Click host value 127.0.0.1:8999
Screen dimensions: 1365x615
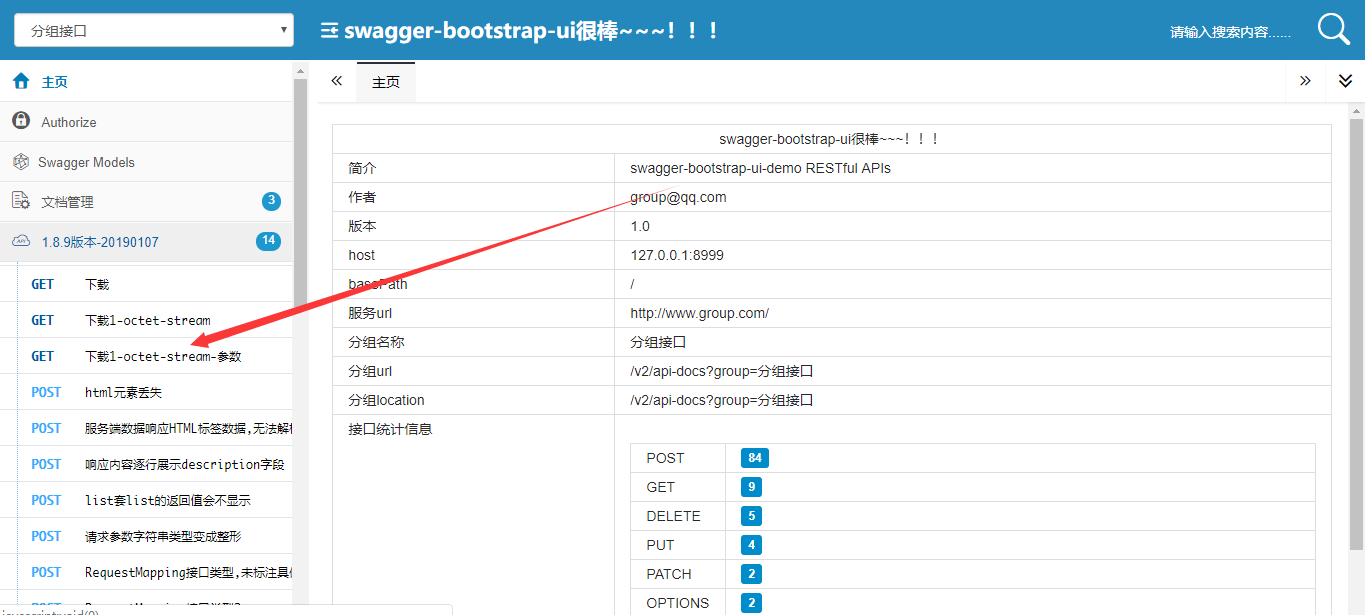pos(677,255)
